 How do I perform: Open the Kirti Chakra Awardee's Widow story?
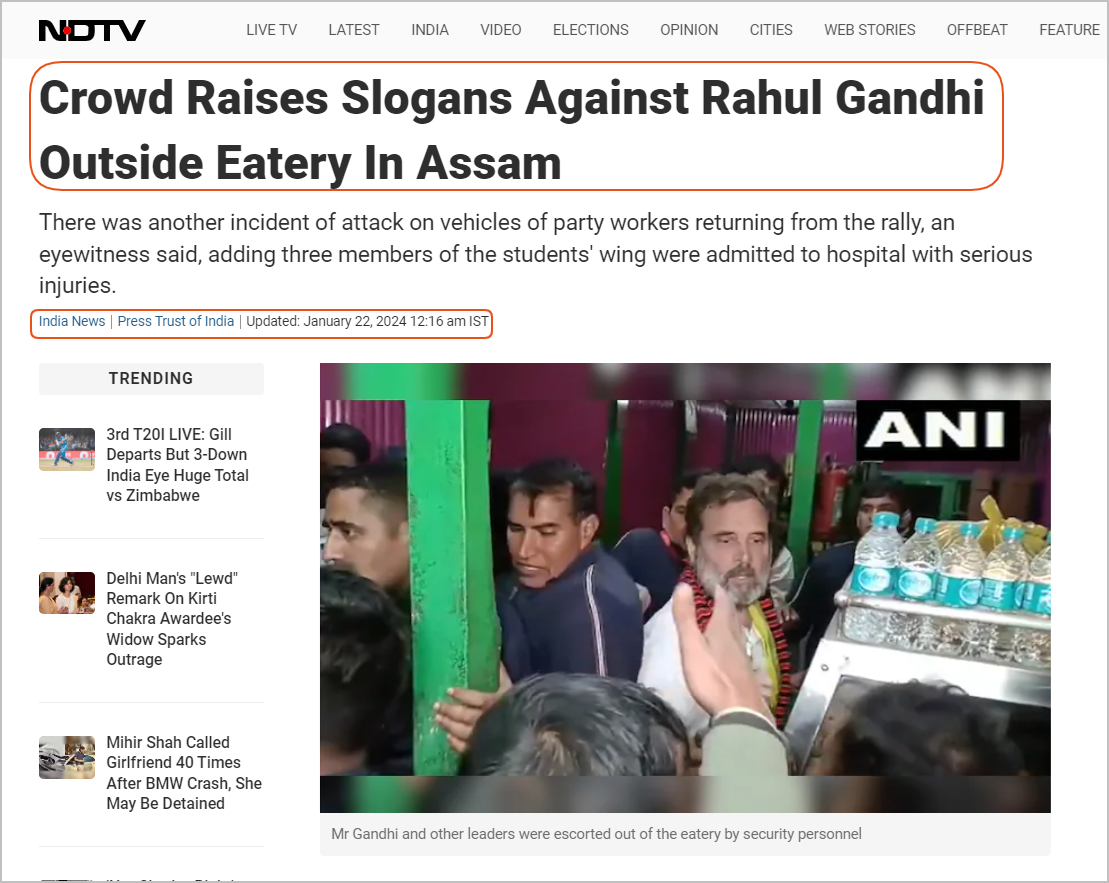tap(172, 618)
